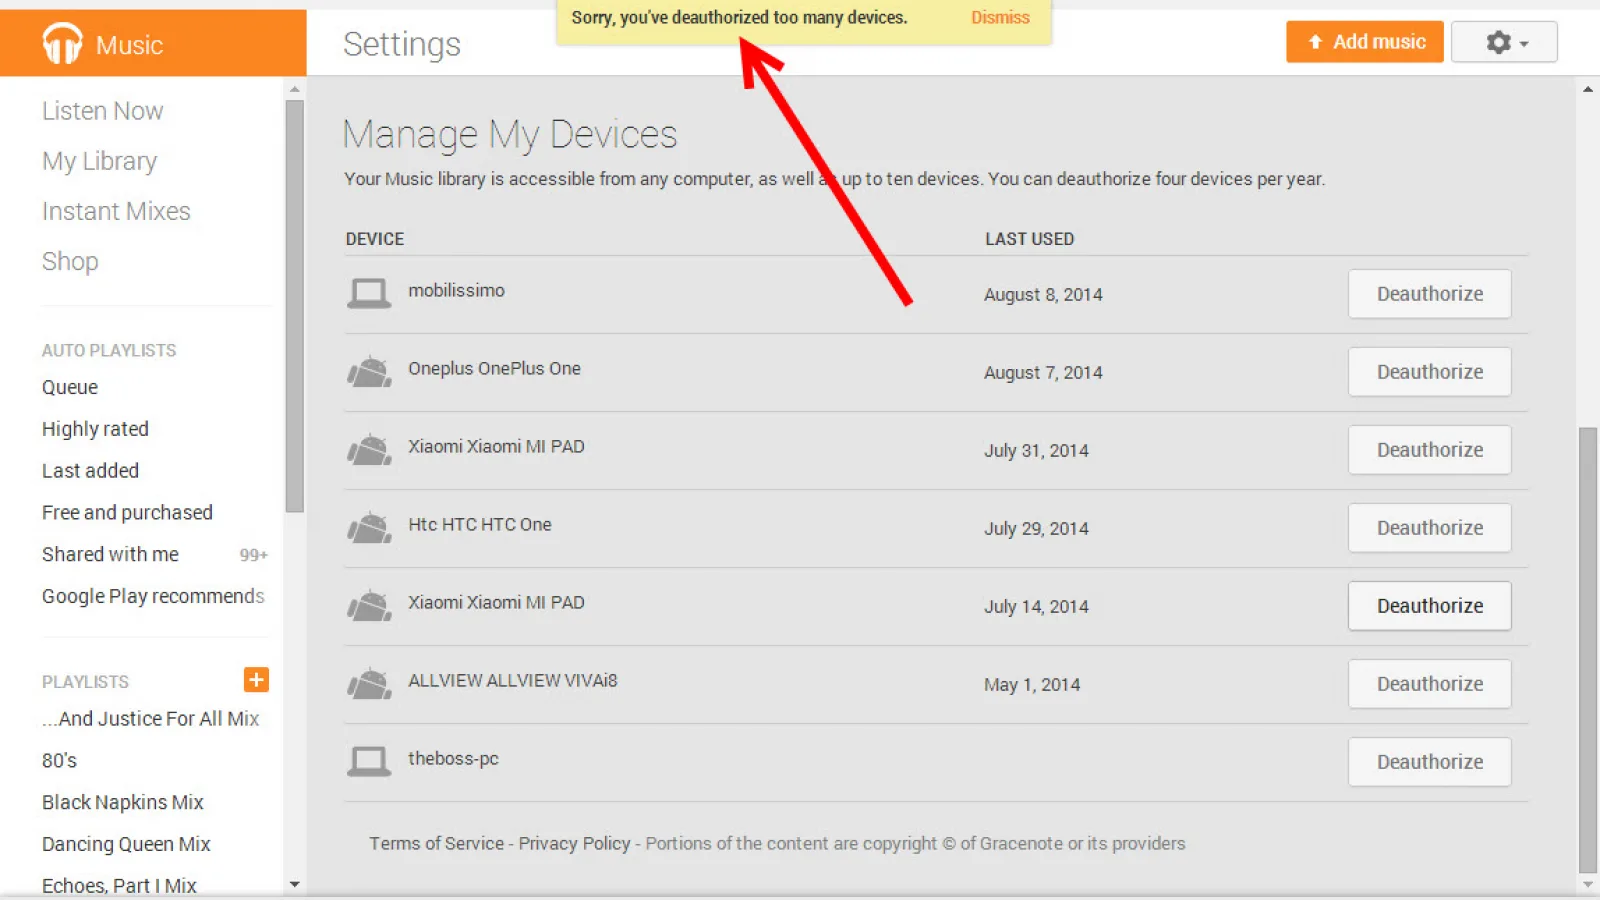This screenshot has height=900, width=1600.
Task: Click the August 8, 2014 date
Action: (1043, 295)
